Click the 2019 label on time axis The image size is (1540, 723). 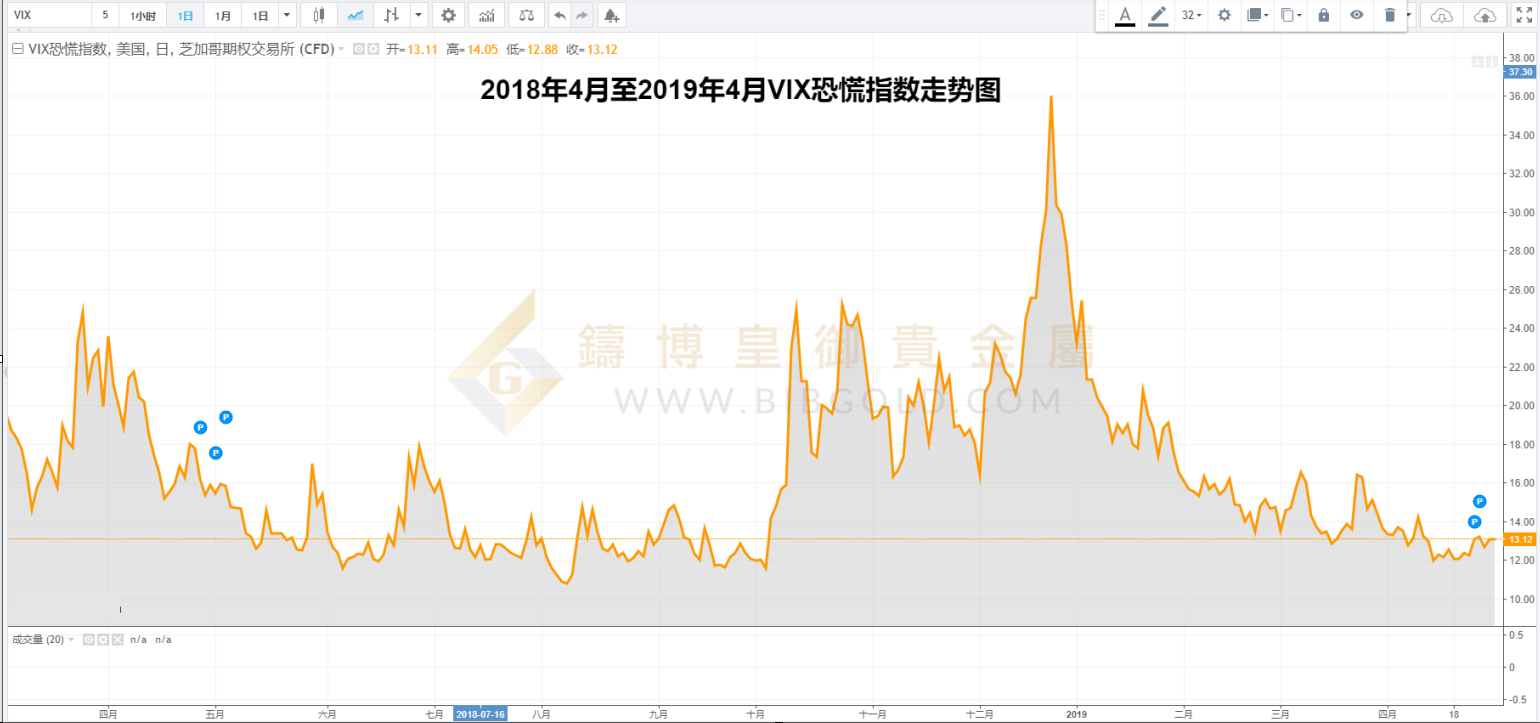tap(1076, 714)
